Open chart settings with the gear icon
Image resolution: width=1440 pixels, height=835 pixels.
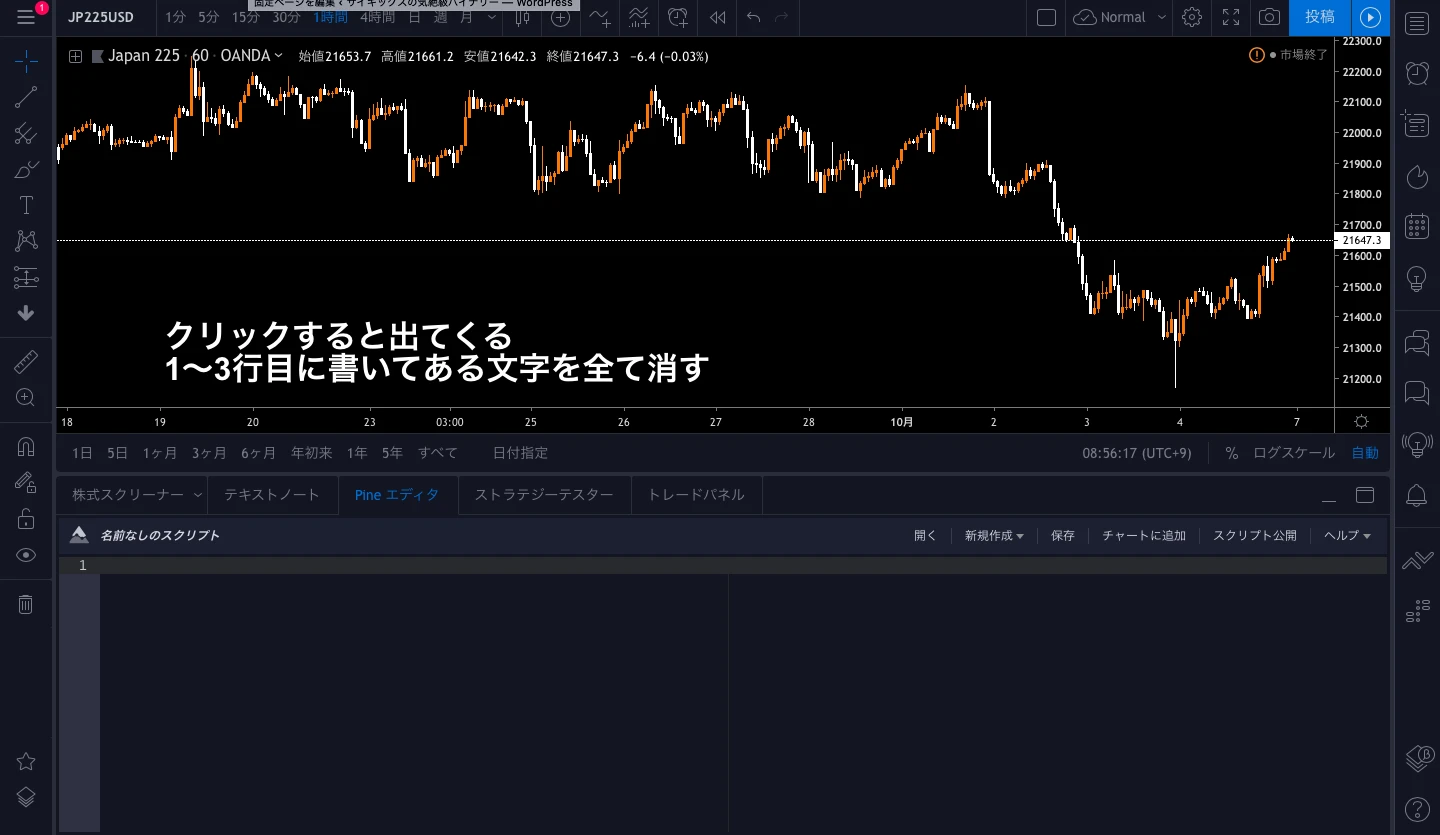[x=1192, y=18]
